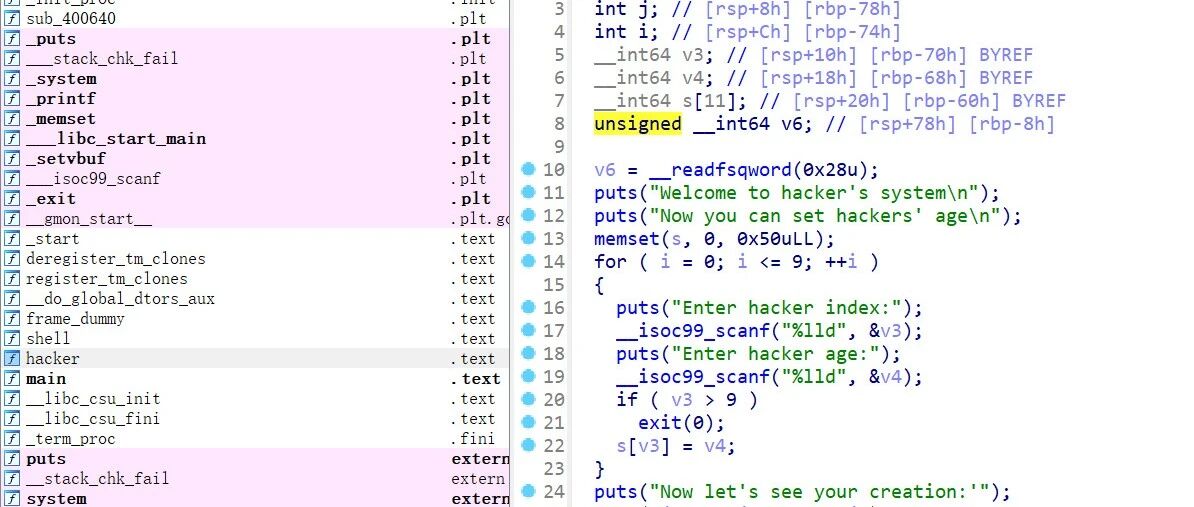Click the function icon beside _setvbuf
1194x507 pixels.
[11, 159]
